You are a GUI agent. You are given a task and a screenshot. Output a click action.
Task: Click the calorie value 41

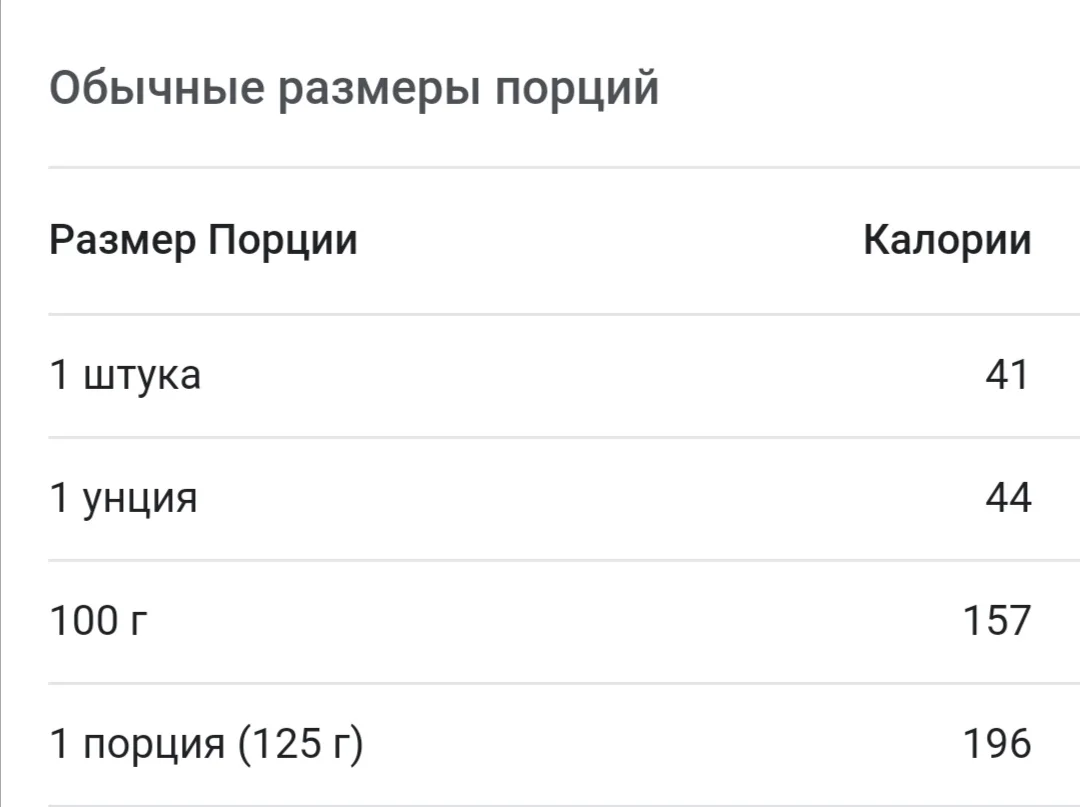1006,376
